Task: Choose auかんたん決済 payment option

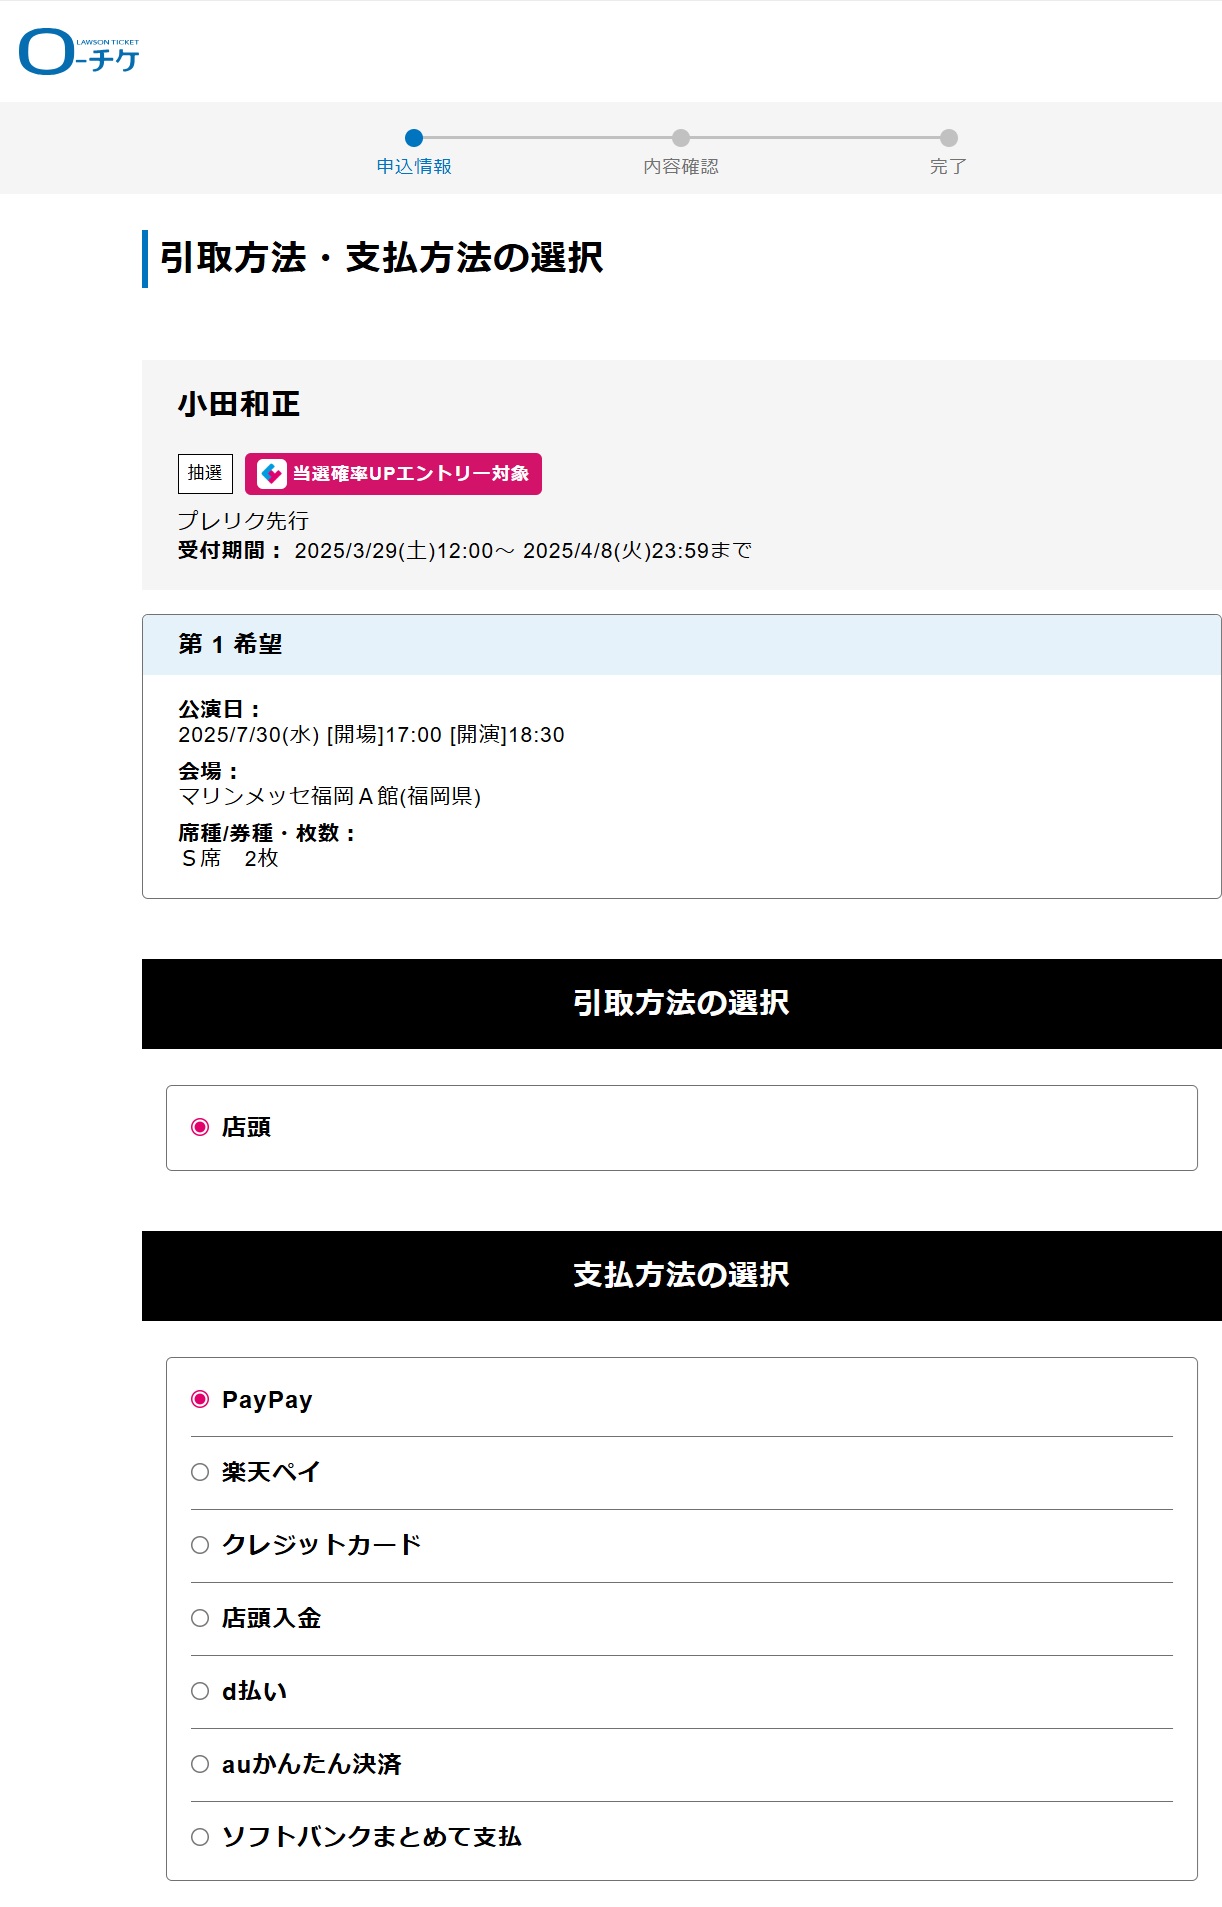Action: point(200,1764)
